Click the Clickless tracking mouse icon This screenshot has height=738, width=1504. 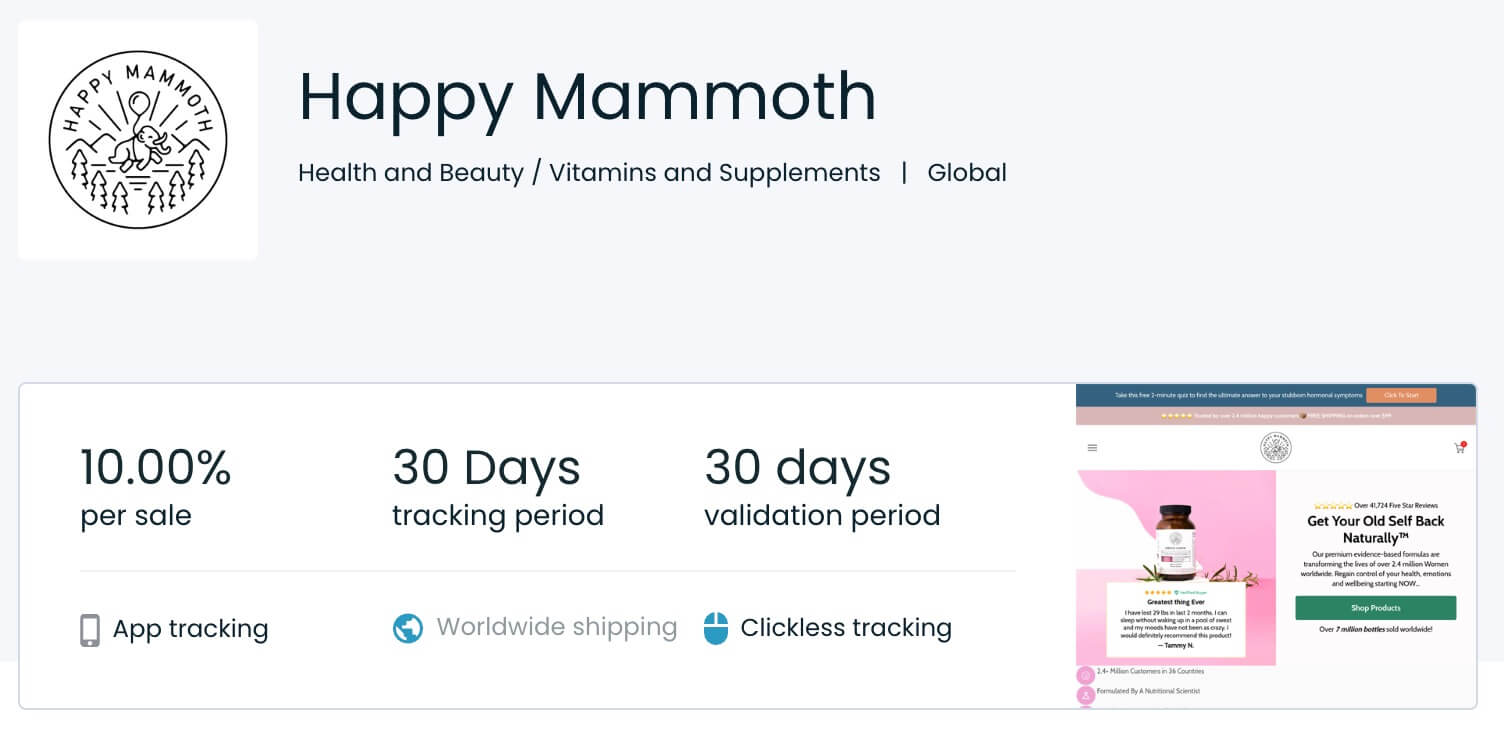click(x=716, y=628)
